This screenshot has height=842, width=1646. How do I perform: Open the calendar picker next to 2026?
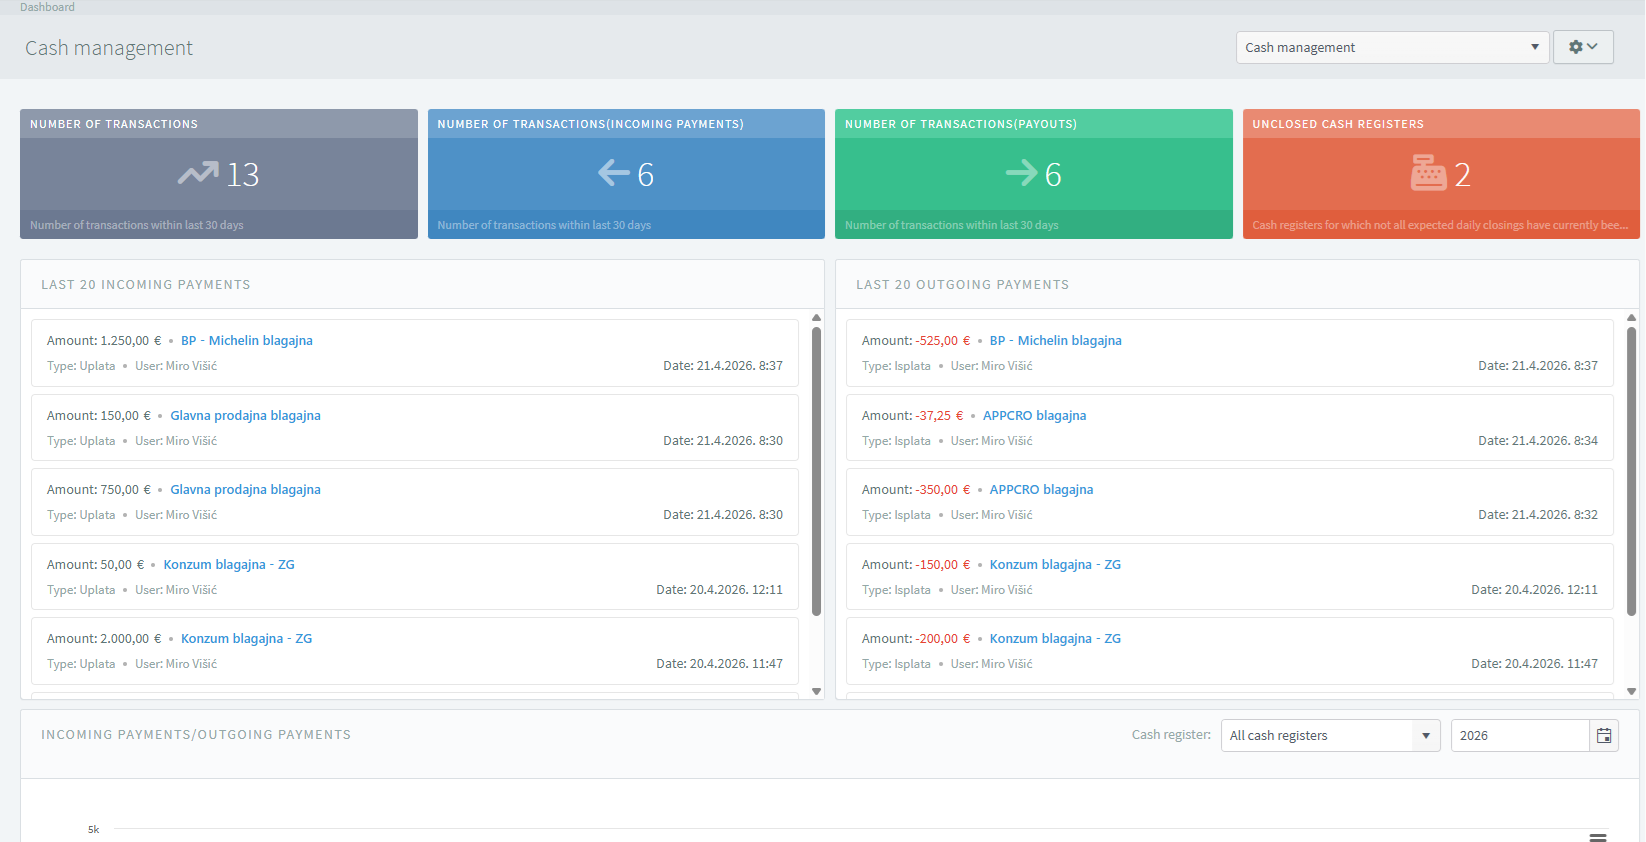1603,736
